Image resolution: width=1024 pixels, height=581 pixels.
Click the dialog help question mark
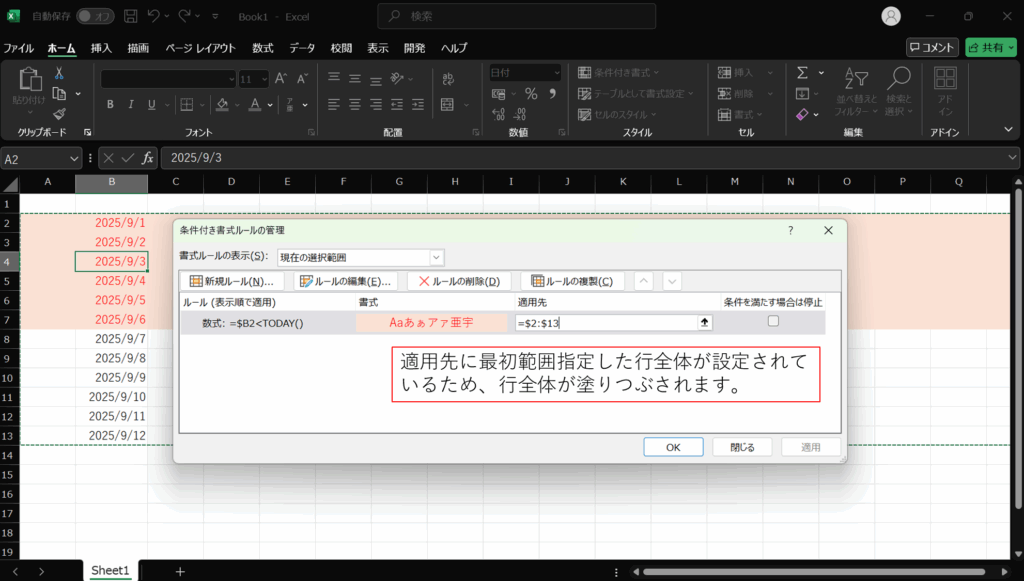click(x=790, y=230)
